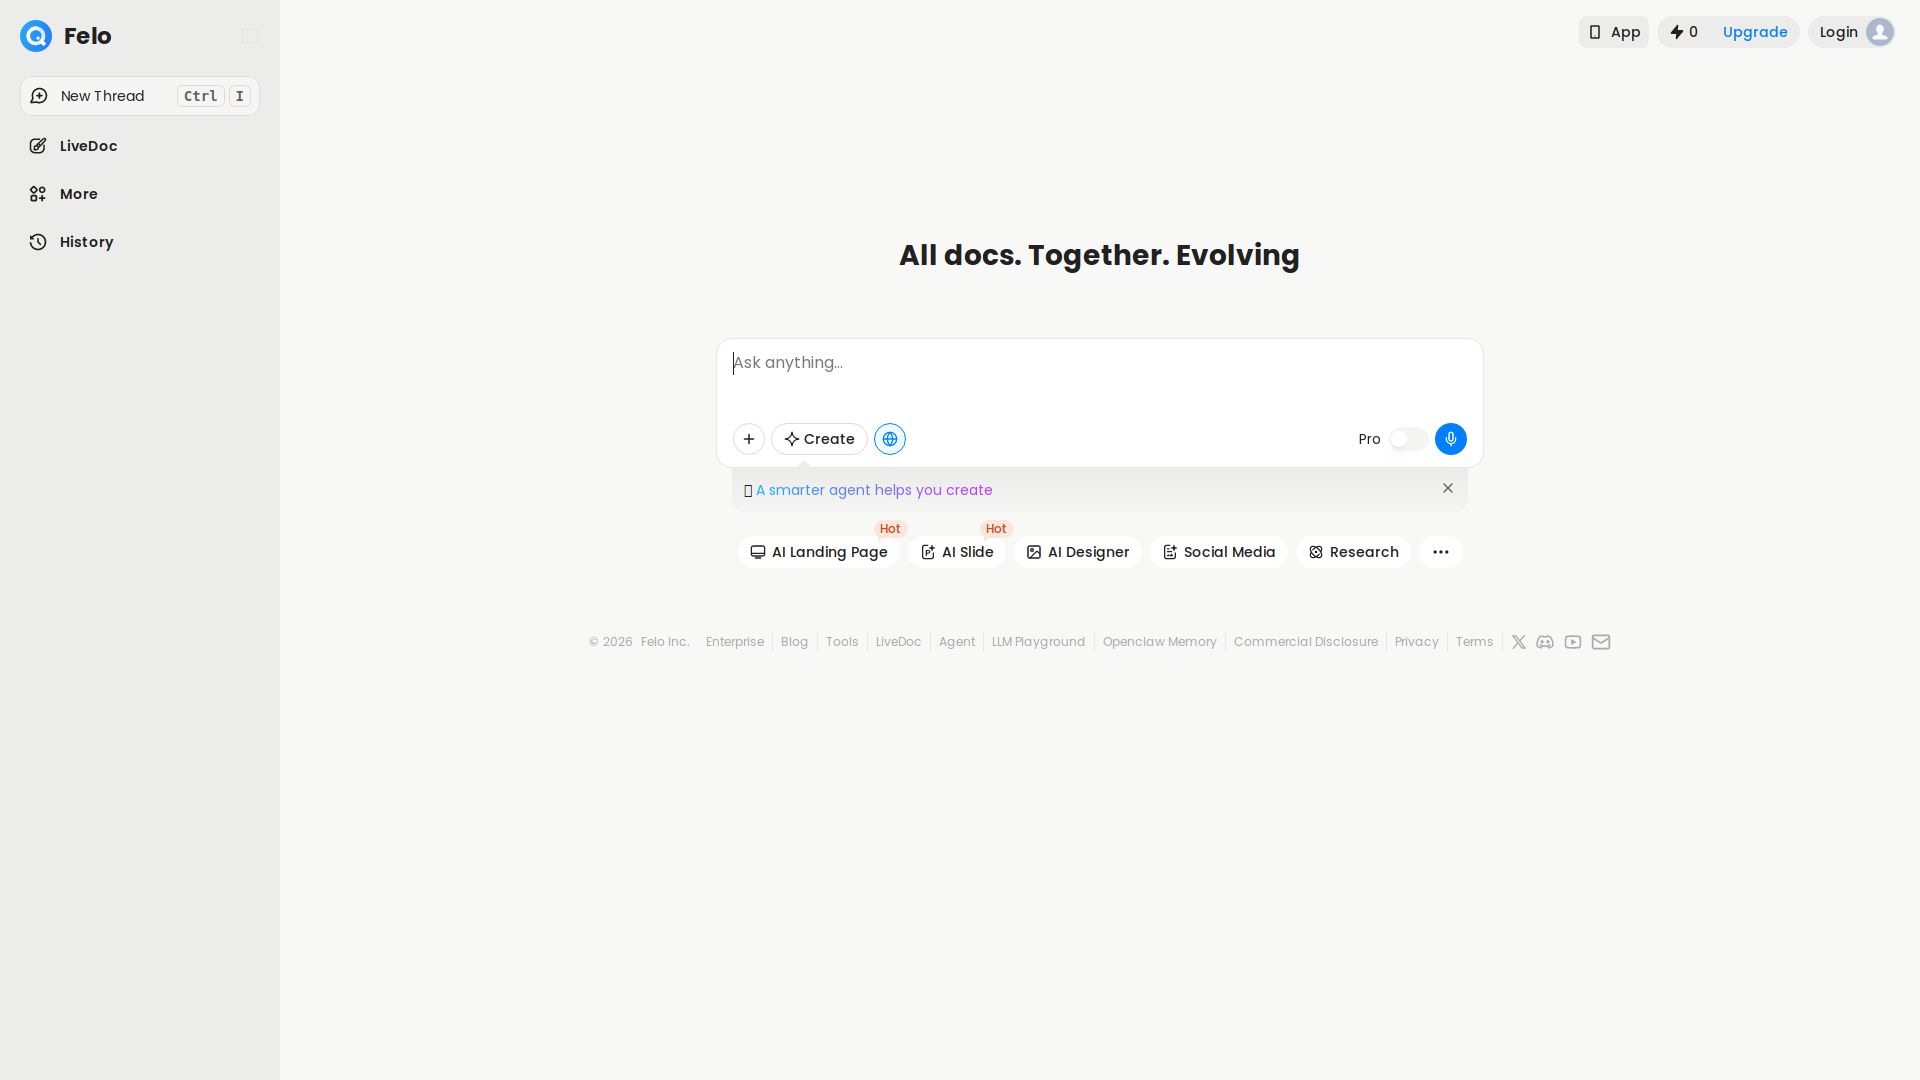Screen dimensions: 1920x1080
Task: Click the user avatar icon
Action: pos(1880,32)
